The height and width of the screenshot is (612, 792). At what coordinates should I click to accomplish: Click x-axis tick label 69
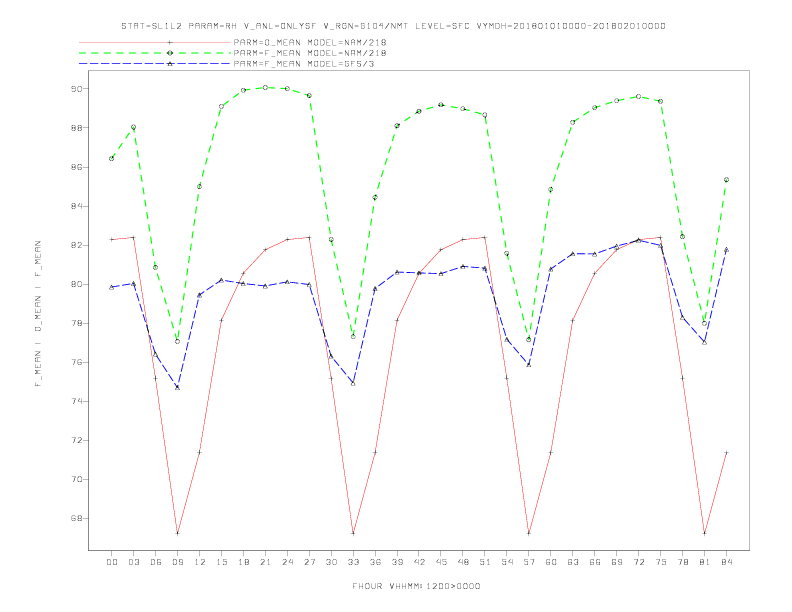[617, 562]
